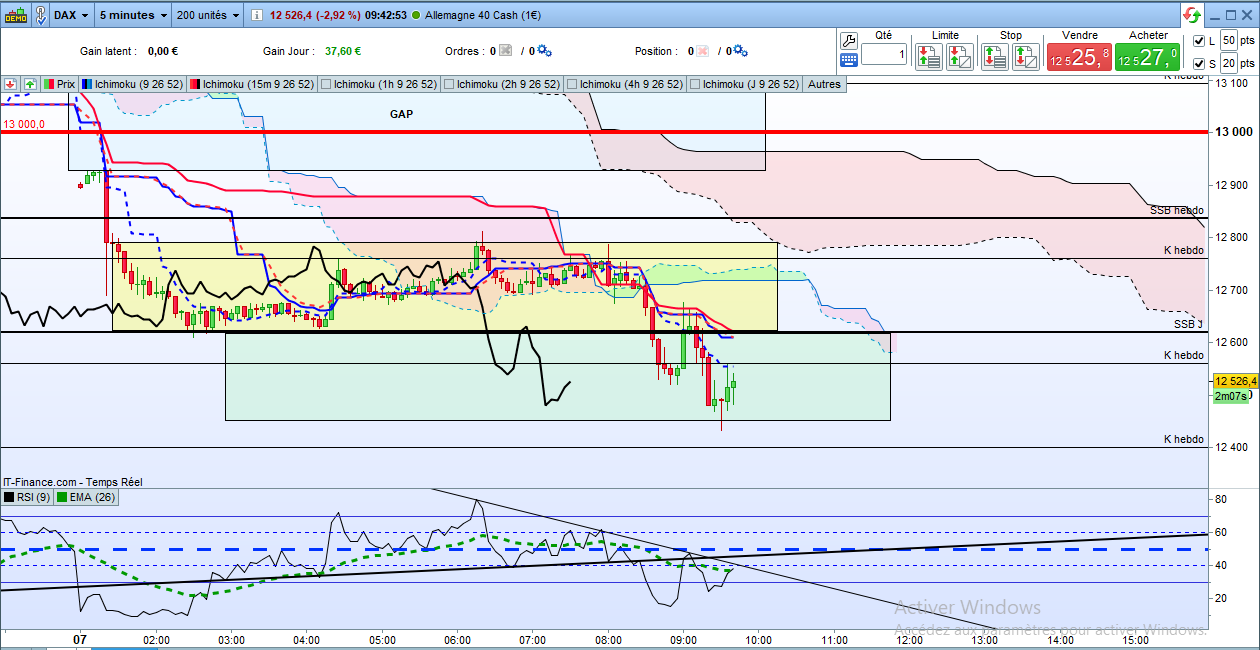Click the red down-arrow indicator icon
This screenshot has height=650, width=1260.
(11, 84)
